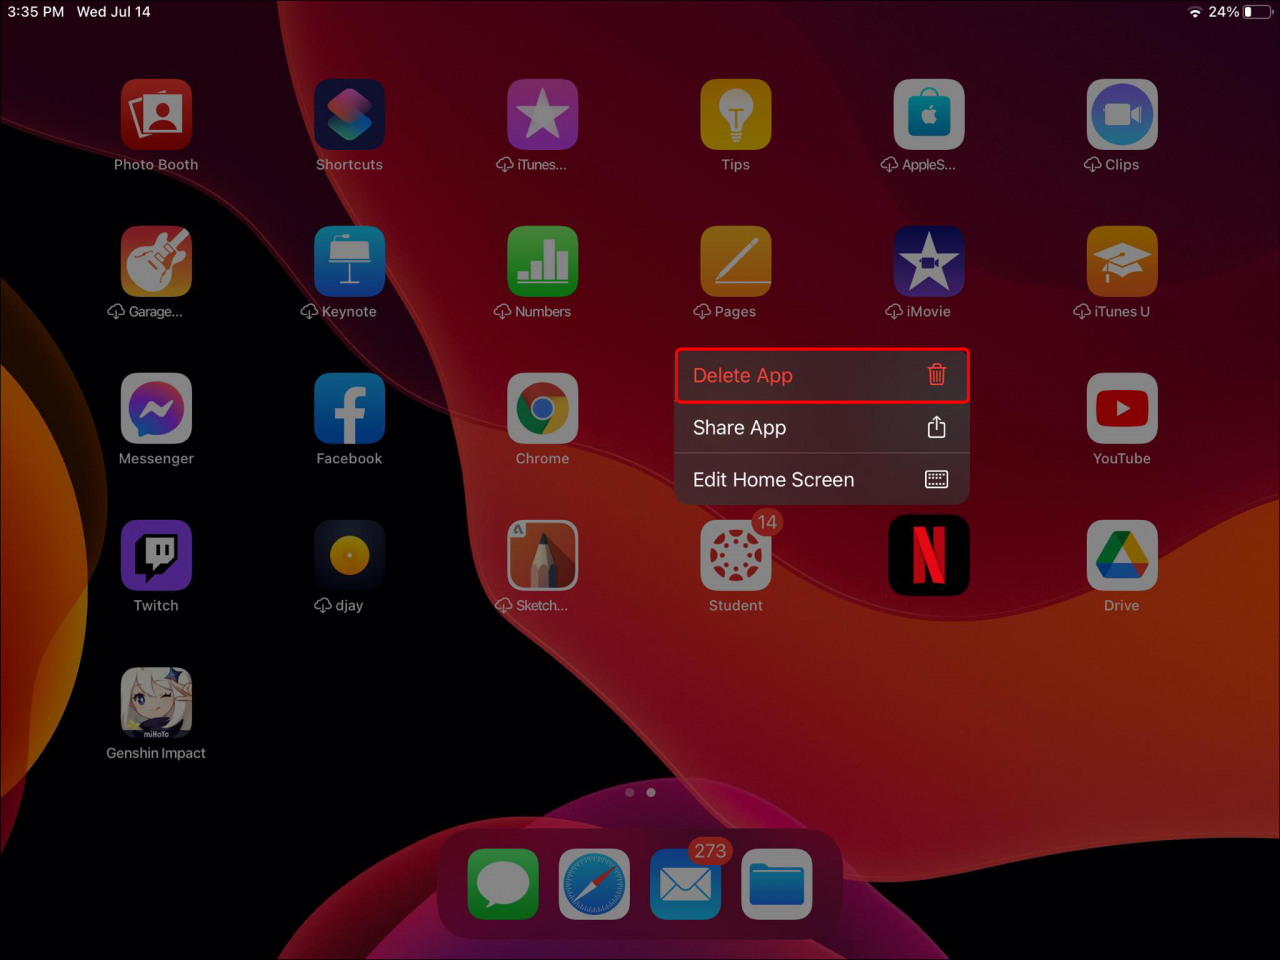Start the Numbers app
This screenshot has height=960, width=1280.
(542, 261)
